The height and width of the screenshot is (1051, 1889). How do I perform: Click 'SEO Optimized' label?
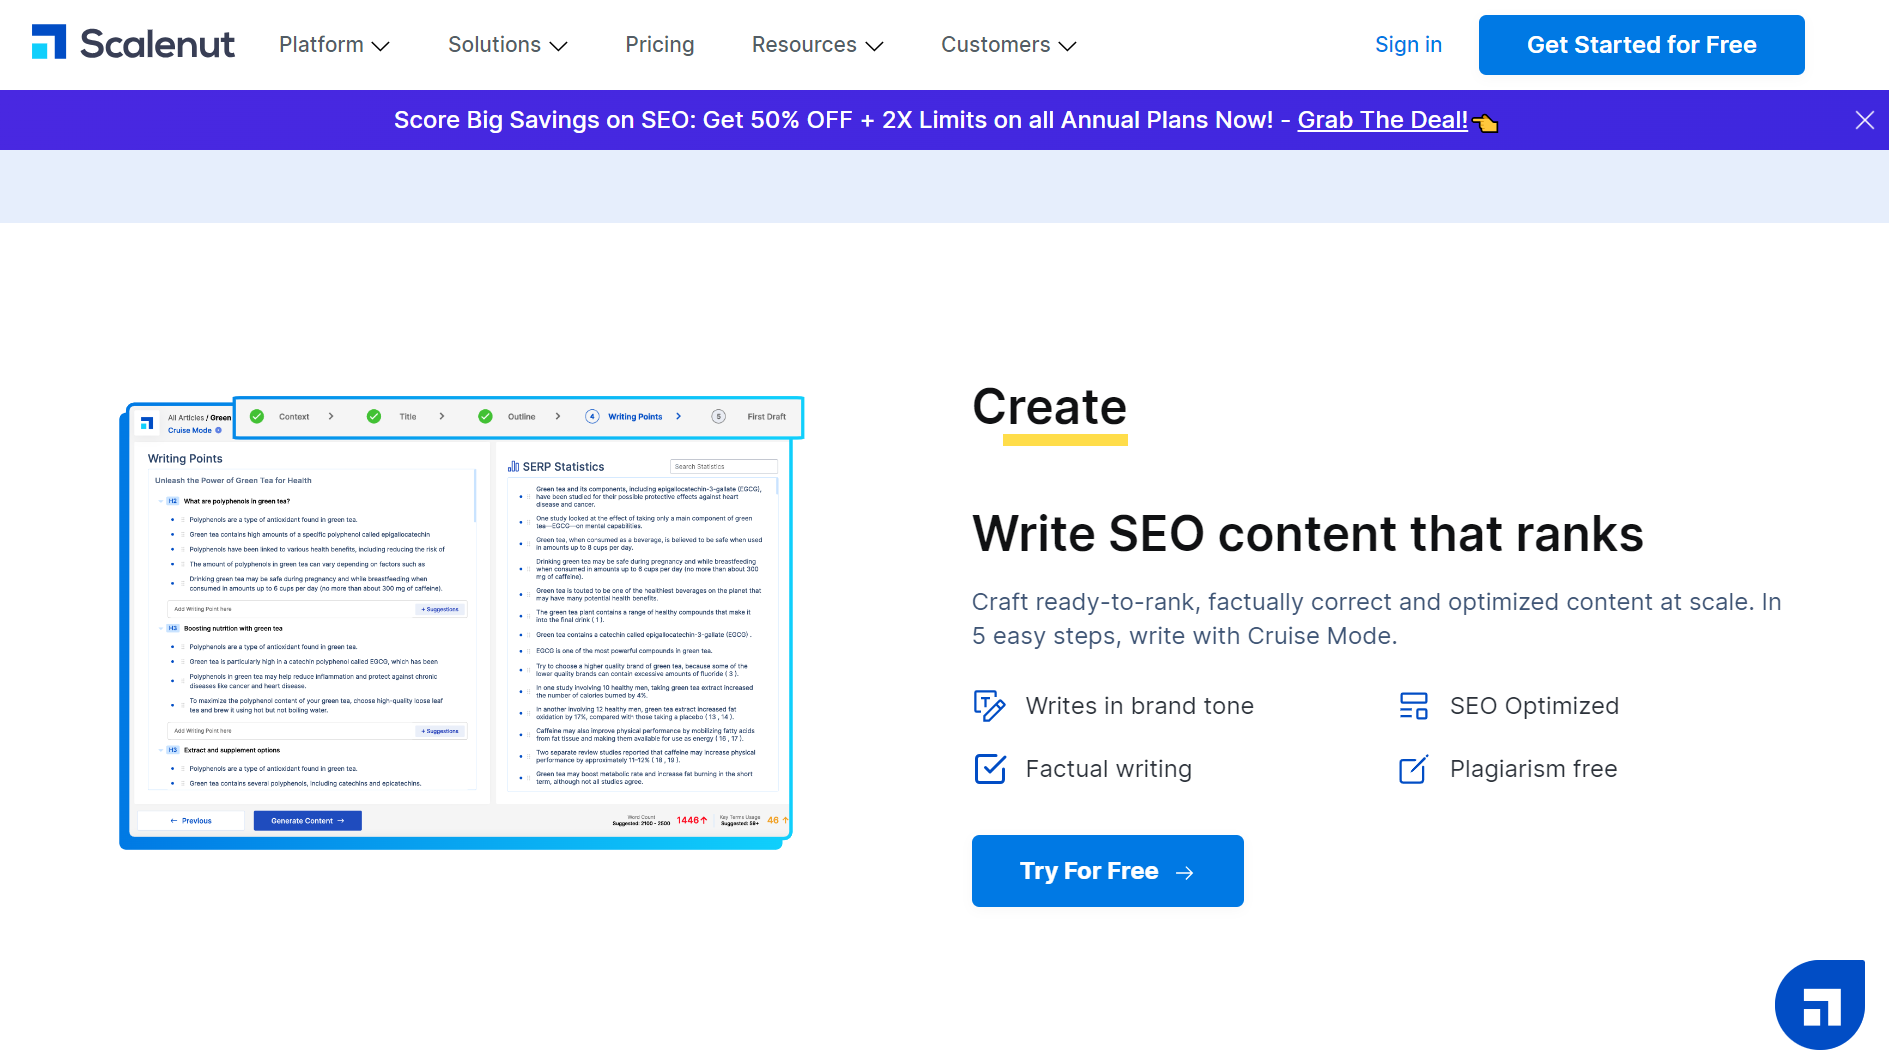(1534, 706)
